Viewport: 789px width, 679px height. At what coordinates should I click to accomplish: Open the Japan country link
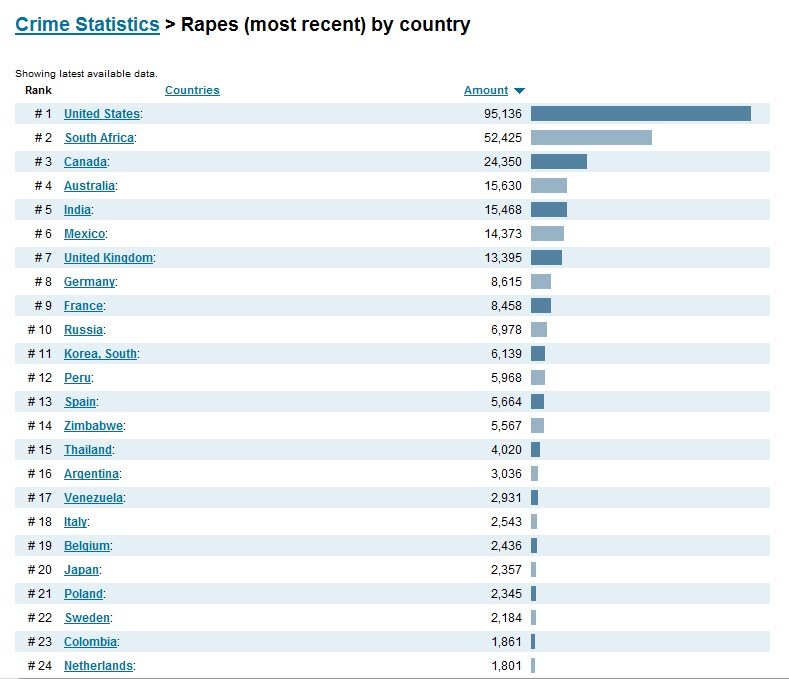(82, 570)
